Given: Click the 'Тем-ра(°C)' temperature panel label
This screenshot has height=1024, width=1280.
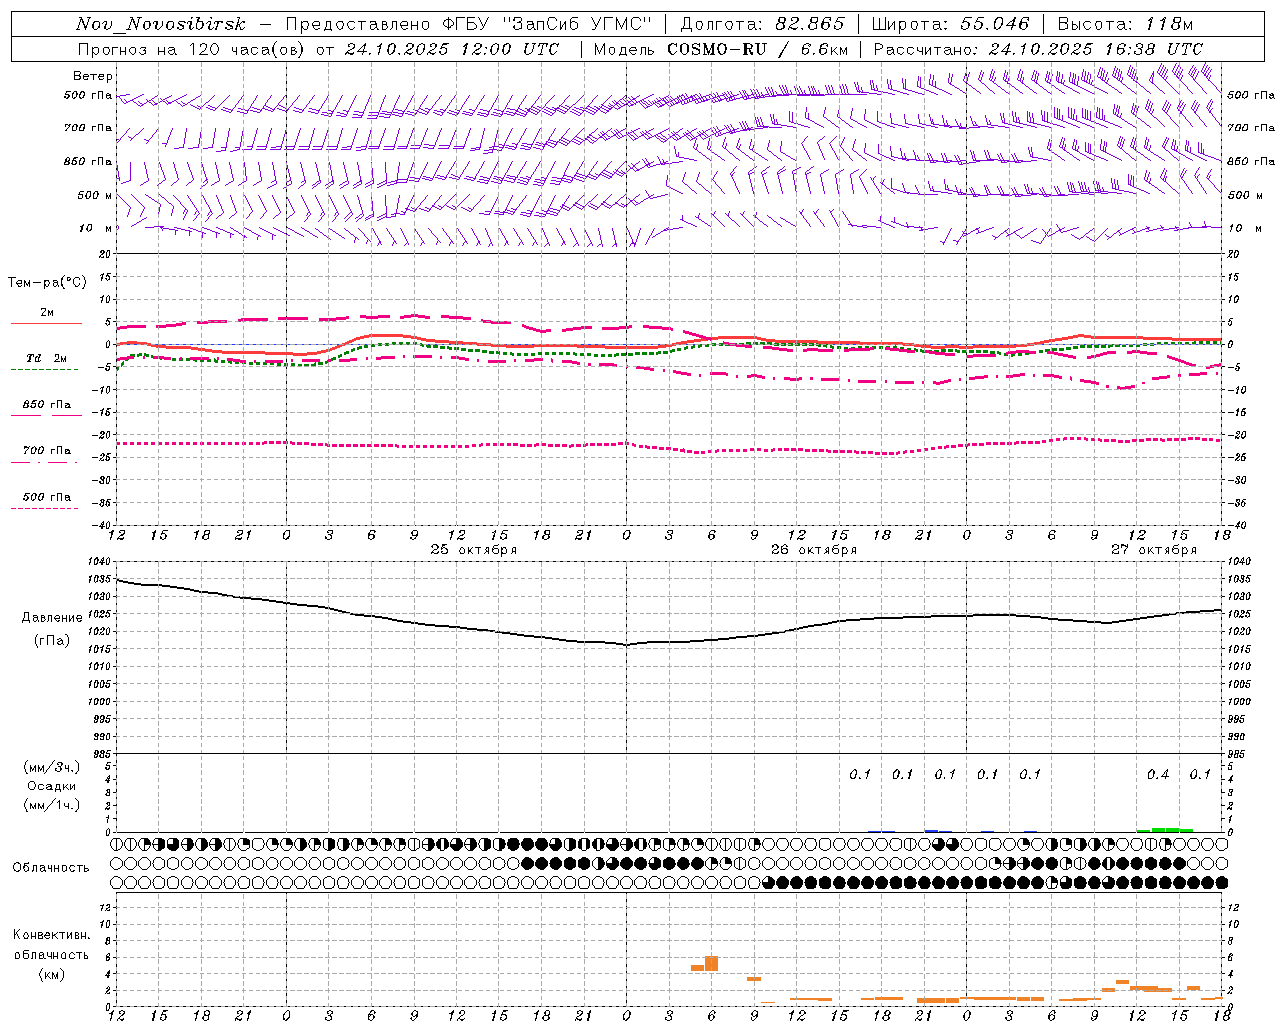Looking at the screenshot, I should 47,283.
